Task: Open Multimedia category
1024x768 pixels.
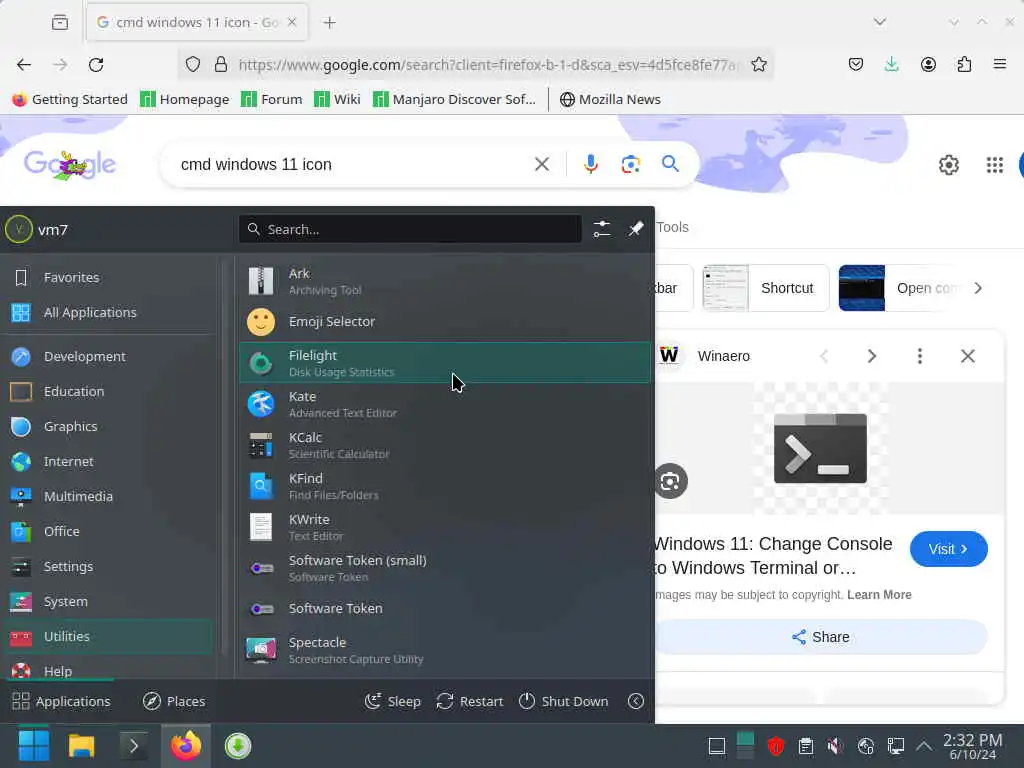Action: point(108,496)
